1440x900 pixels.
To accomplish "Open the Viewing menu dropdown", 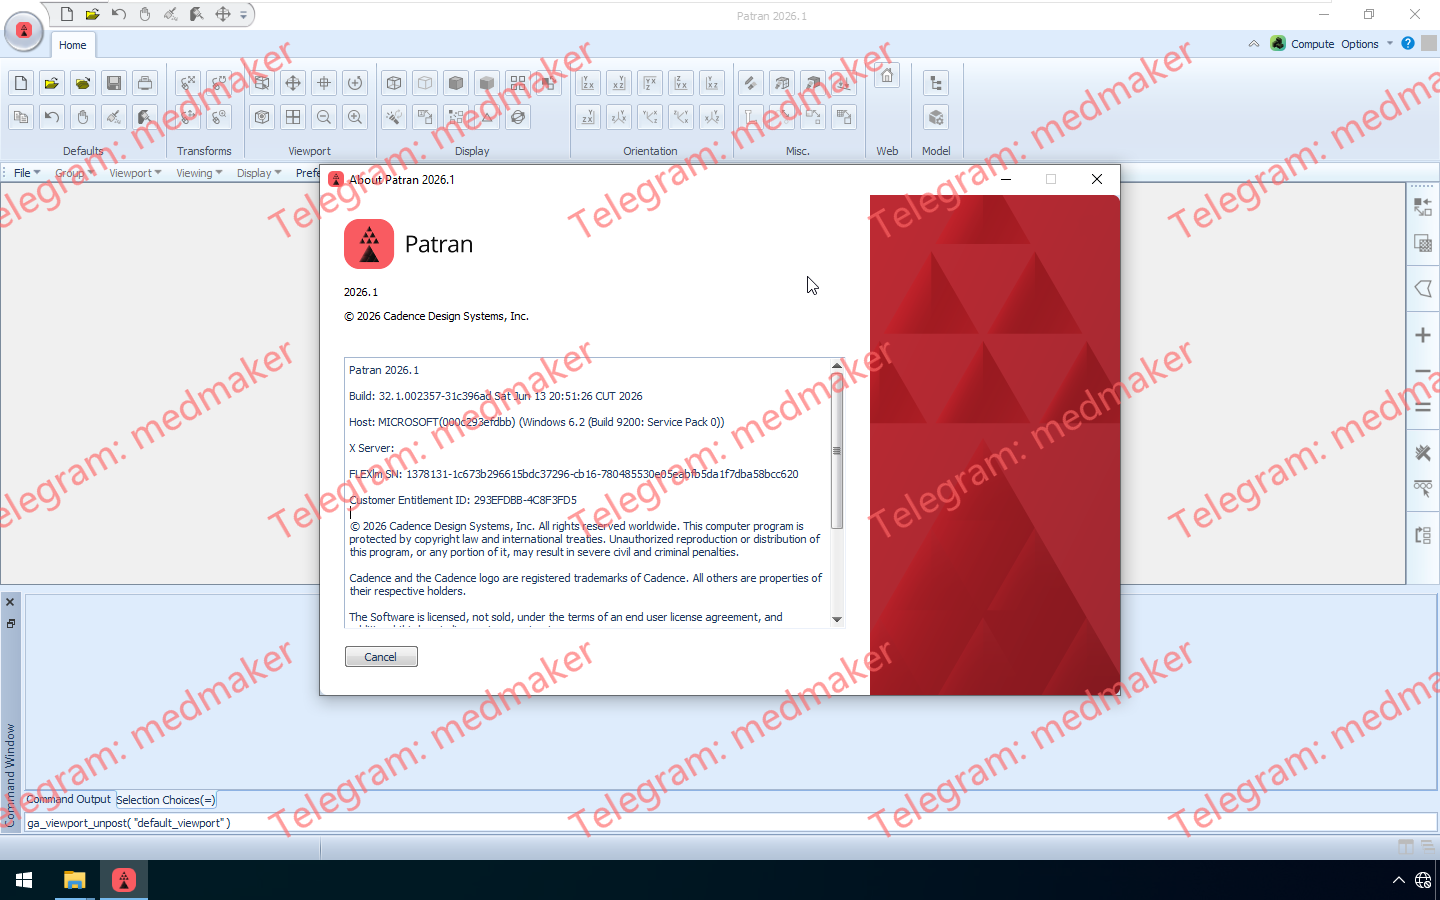I will (x=199, y=173).
